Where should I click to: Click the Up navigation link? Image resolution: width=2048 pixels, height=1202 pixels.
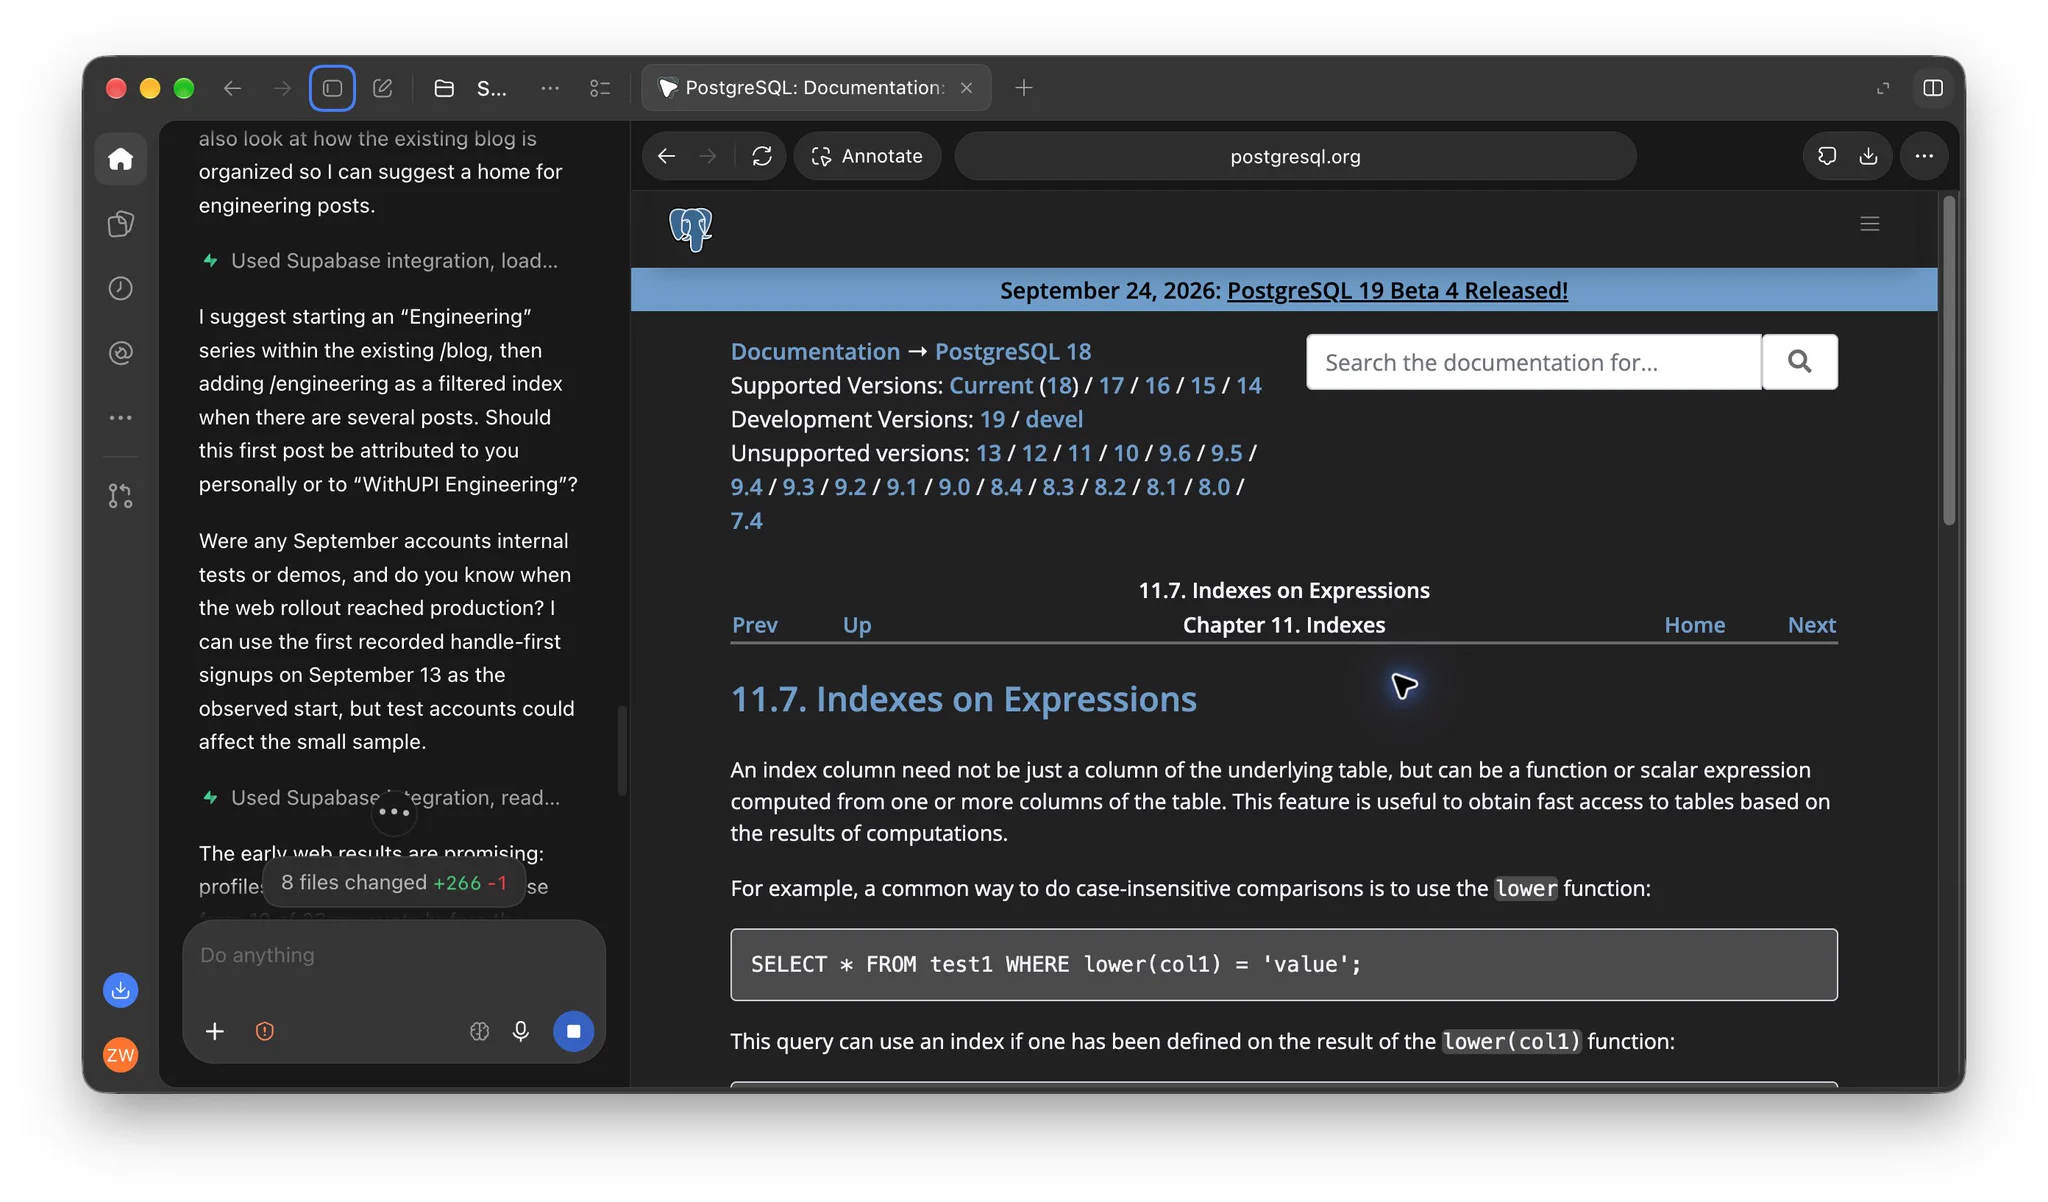(857, 625)
